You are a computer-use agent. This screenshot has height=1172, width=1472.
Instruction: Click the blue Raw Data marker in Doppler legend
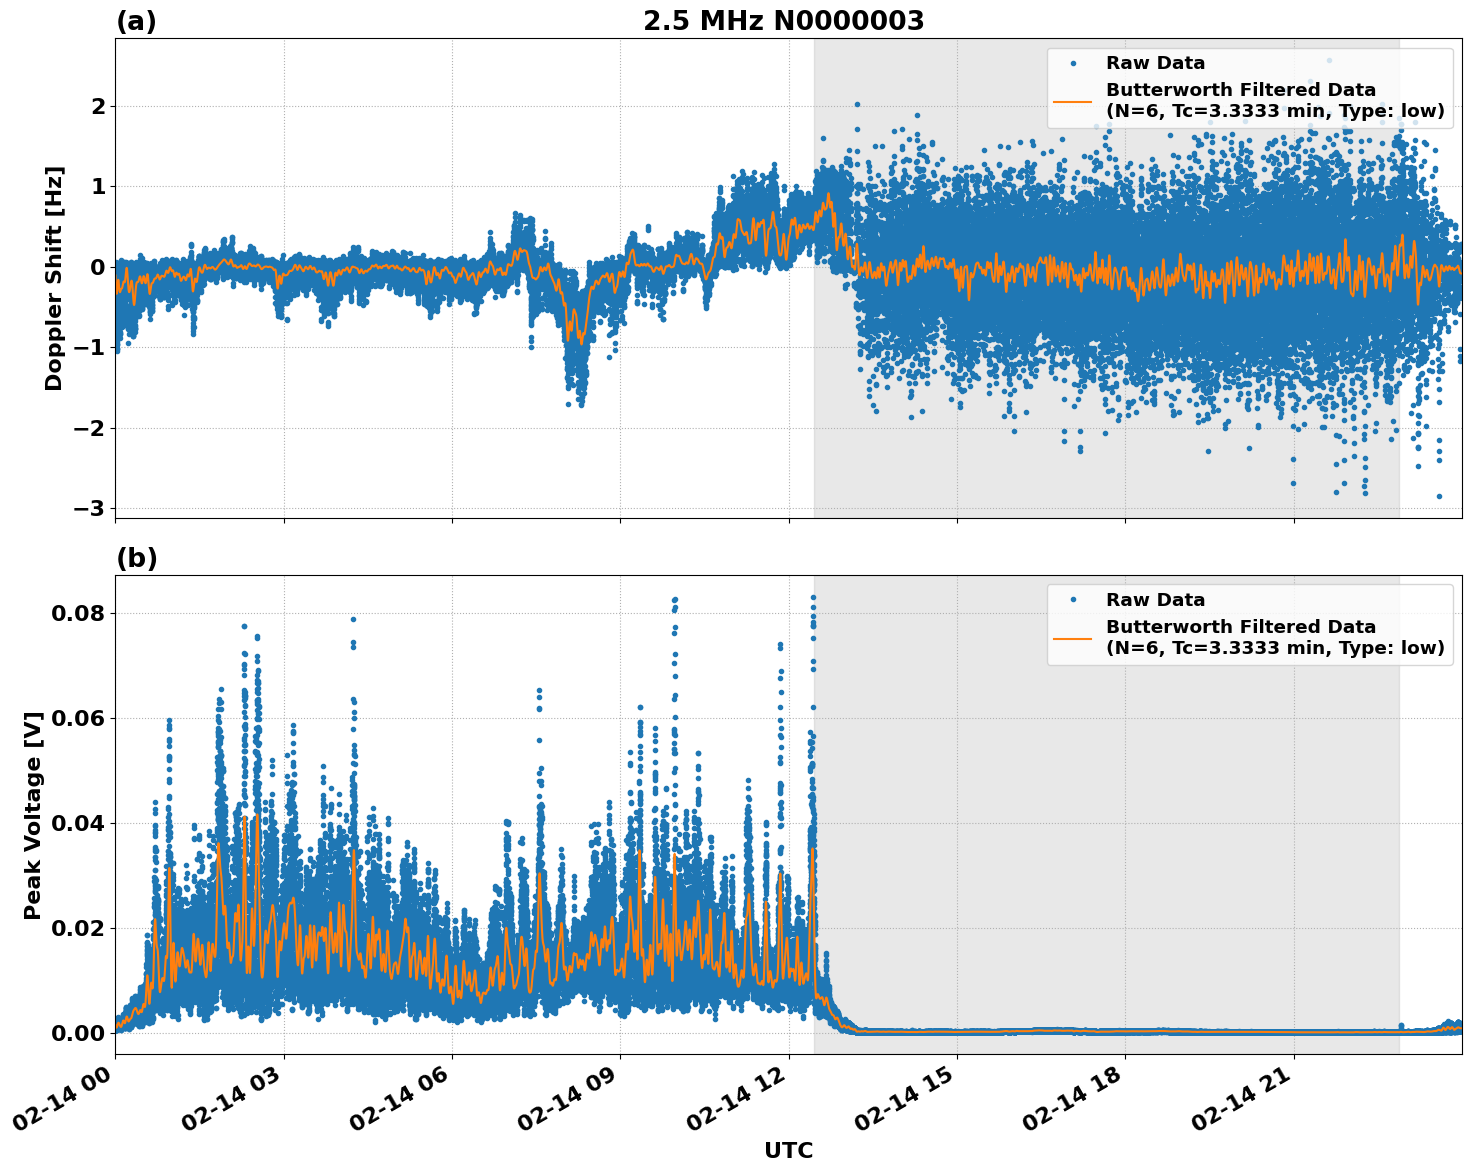tap(1073, 63)
